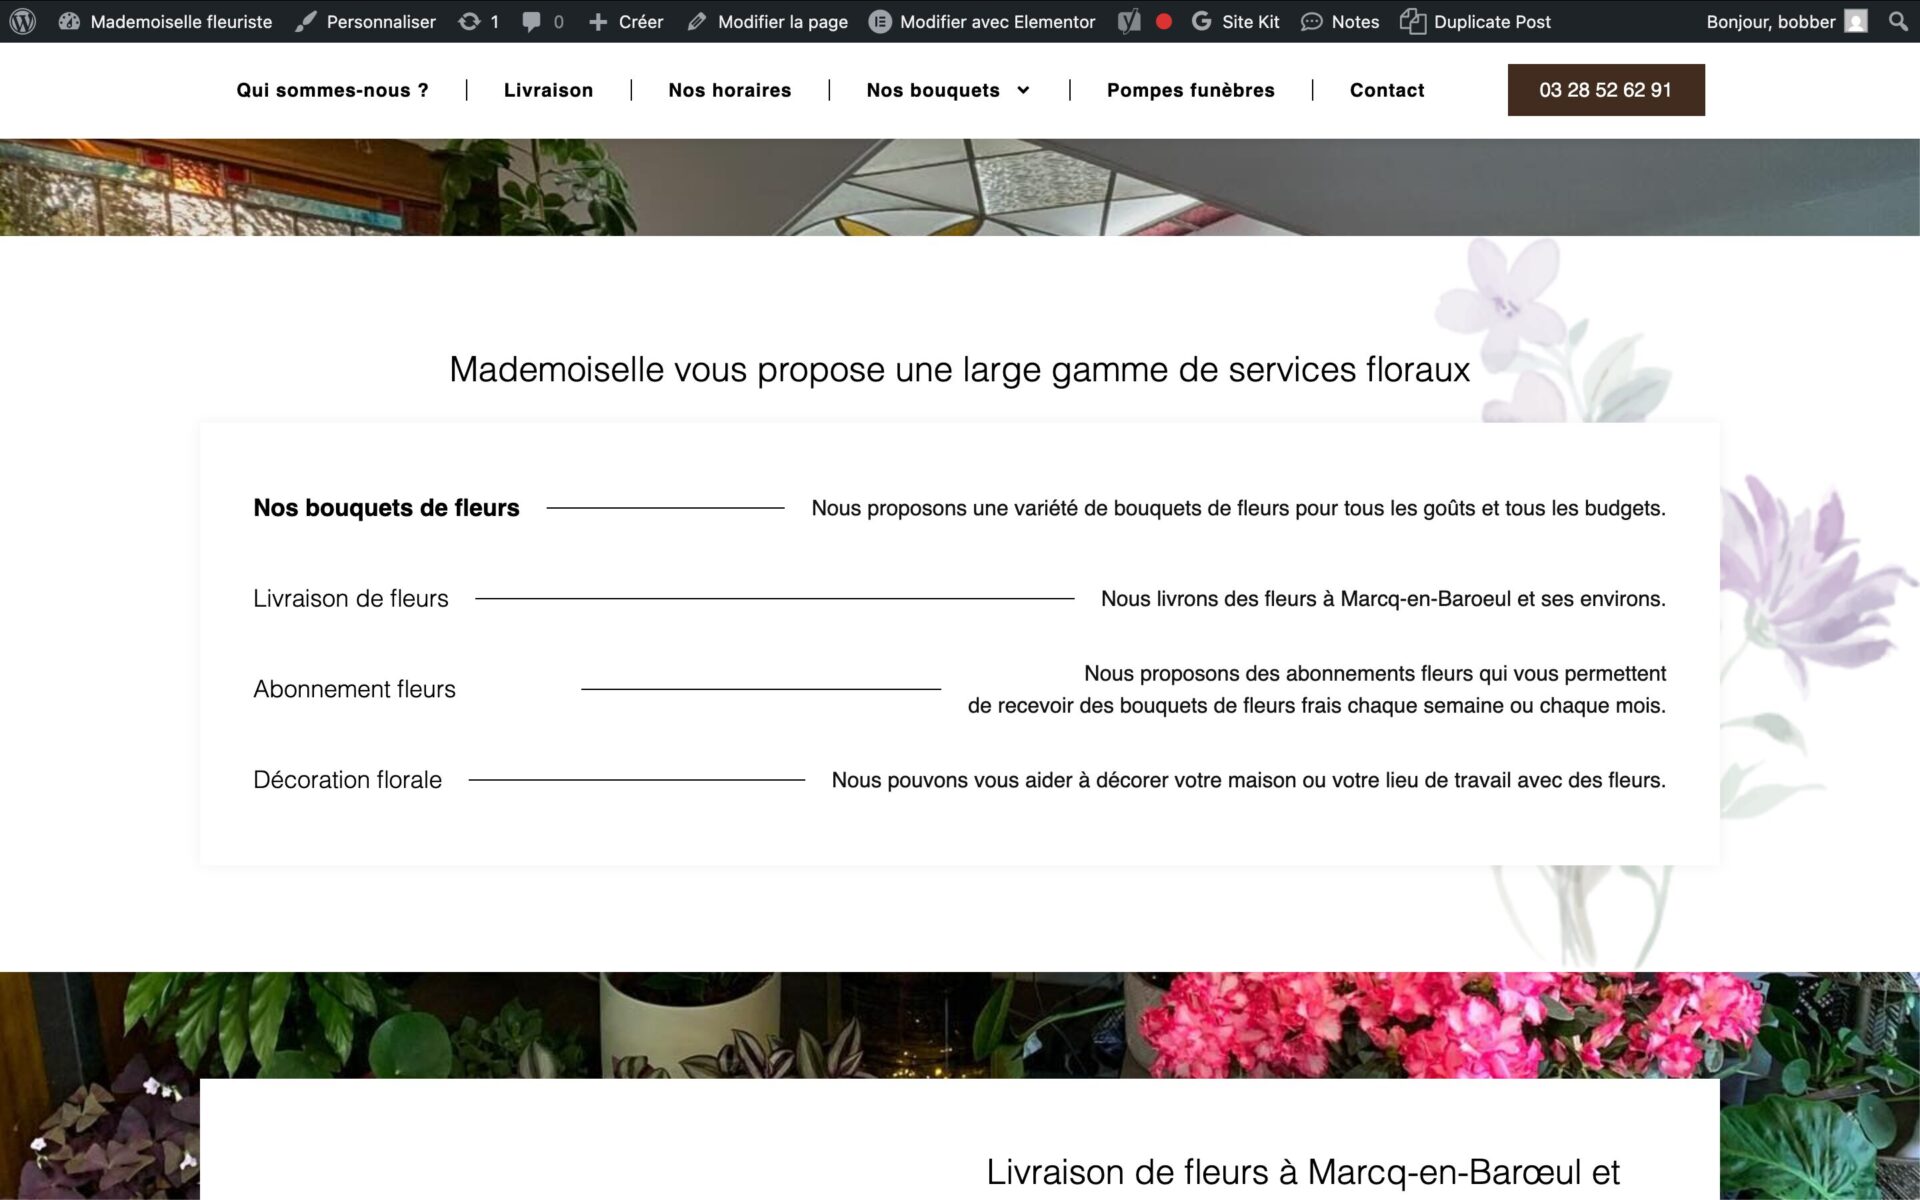Go to Qui sommes-nous ? page
Viewport: 1920px width, 1200px height.
(332, 90)
